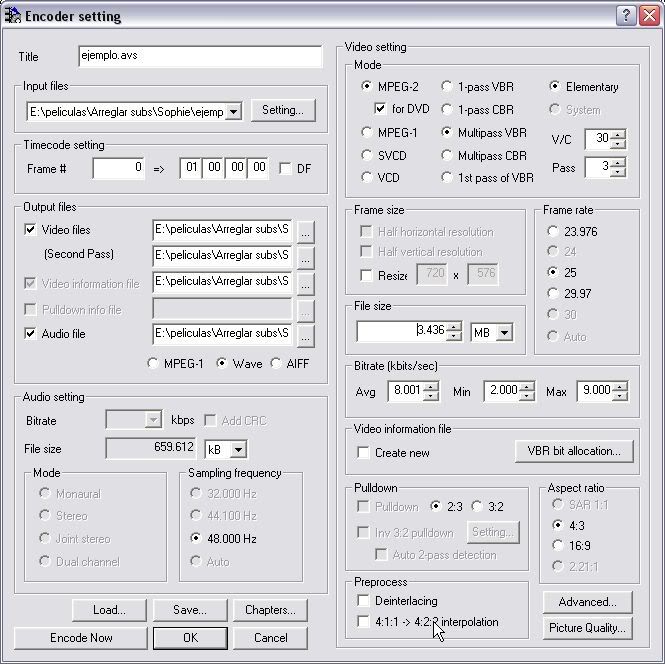Browse for the Video information file path
This screenshot has height=664, width=665.
pos(306,282)
